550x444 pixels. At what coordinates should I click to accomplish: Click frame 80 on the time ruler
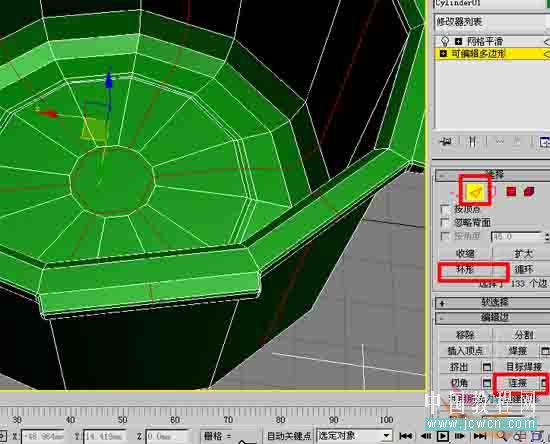[280, 420]
